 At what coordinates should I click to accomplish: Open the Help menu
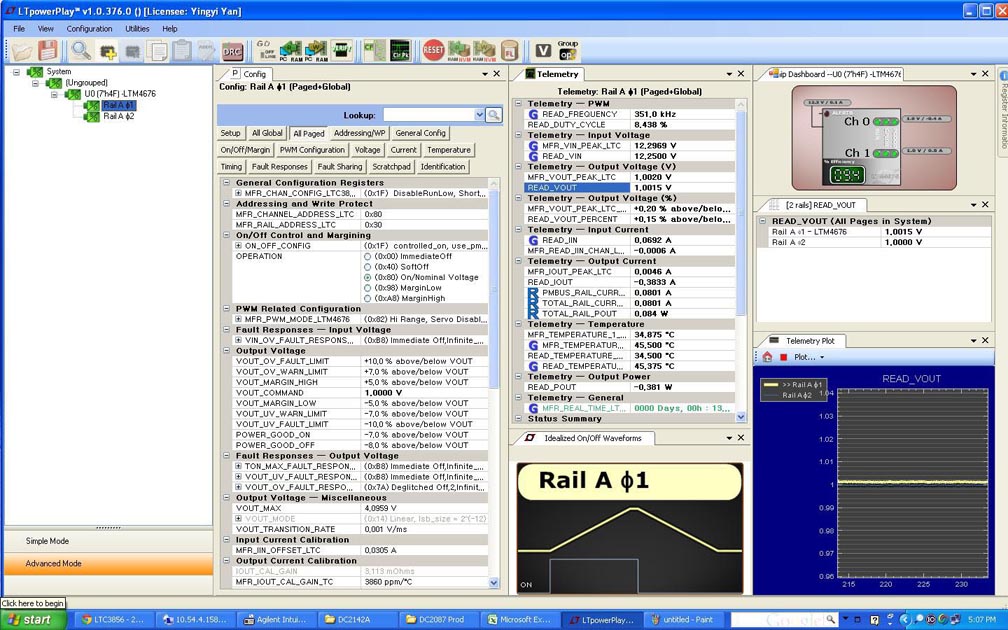[170, 29]
